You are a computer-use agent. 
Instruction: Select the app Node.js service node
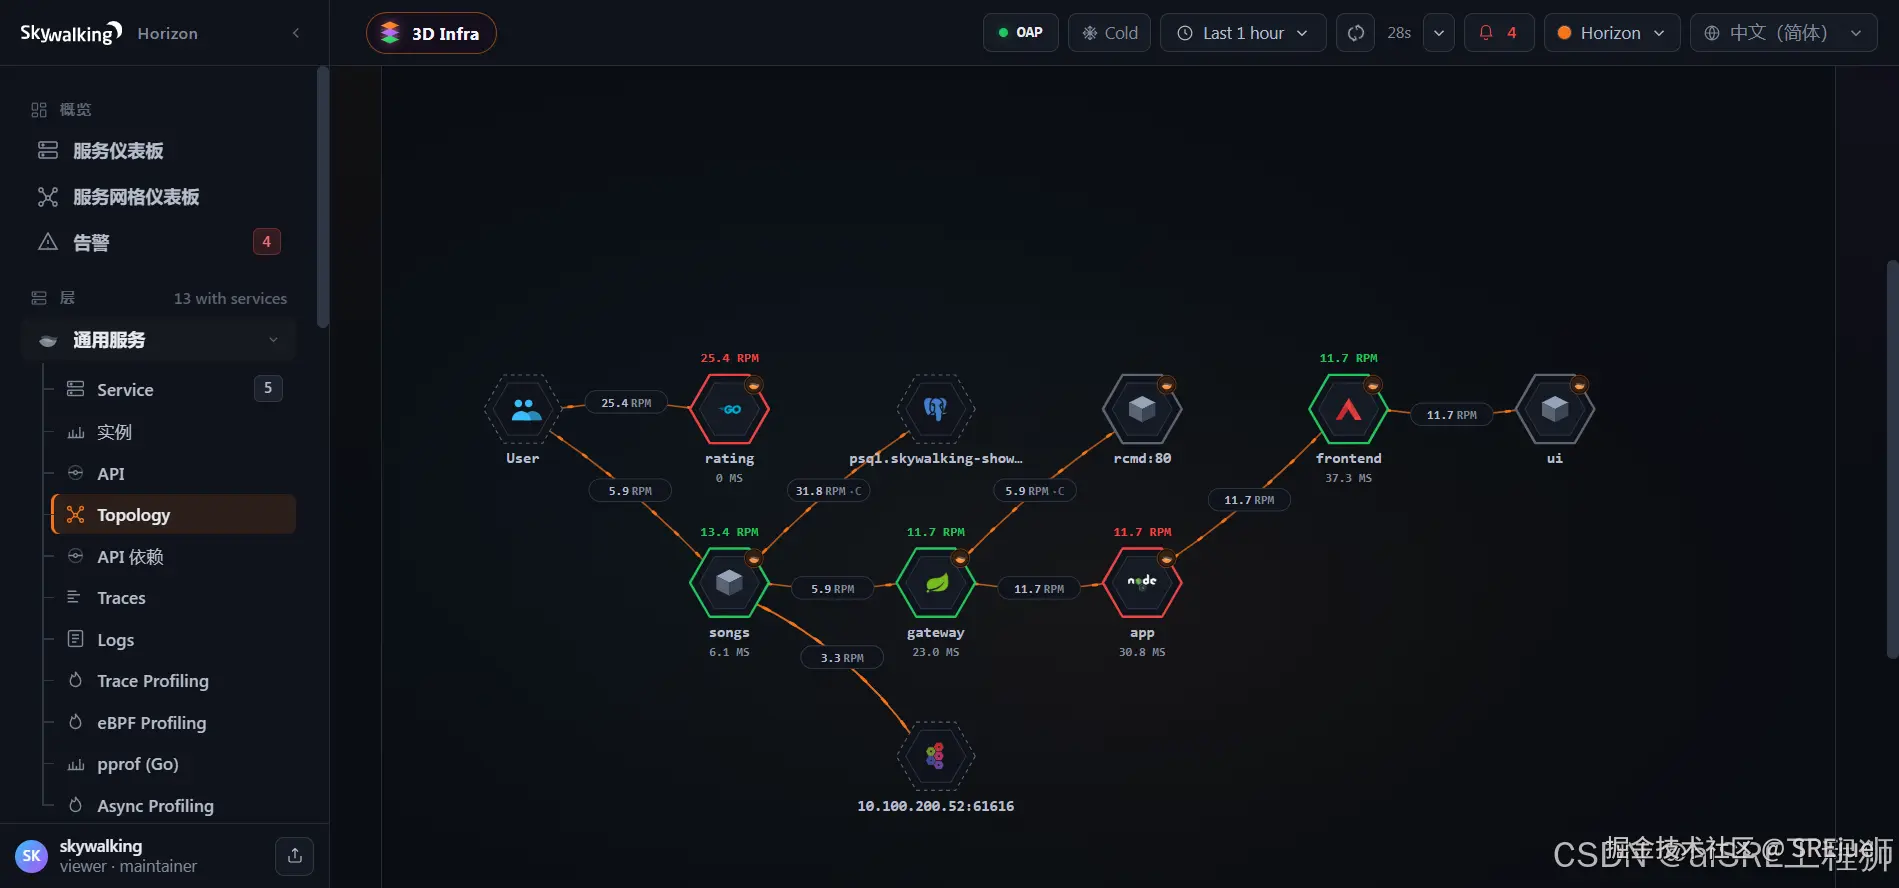pos(1142,583)
